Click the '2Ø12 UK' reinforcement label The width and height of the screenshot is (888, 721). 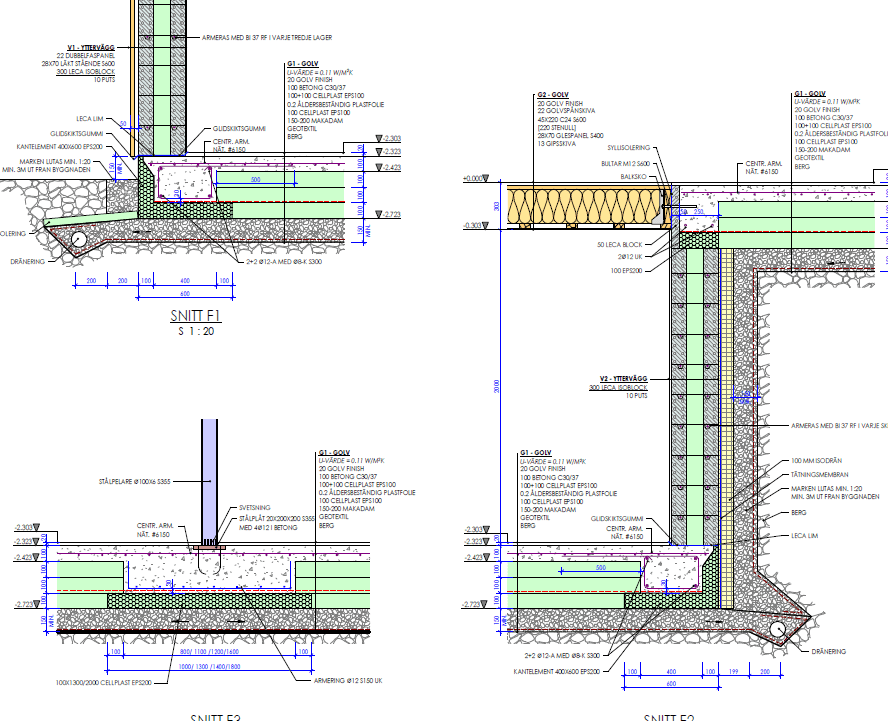point(630,257)
